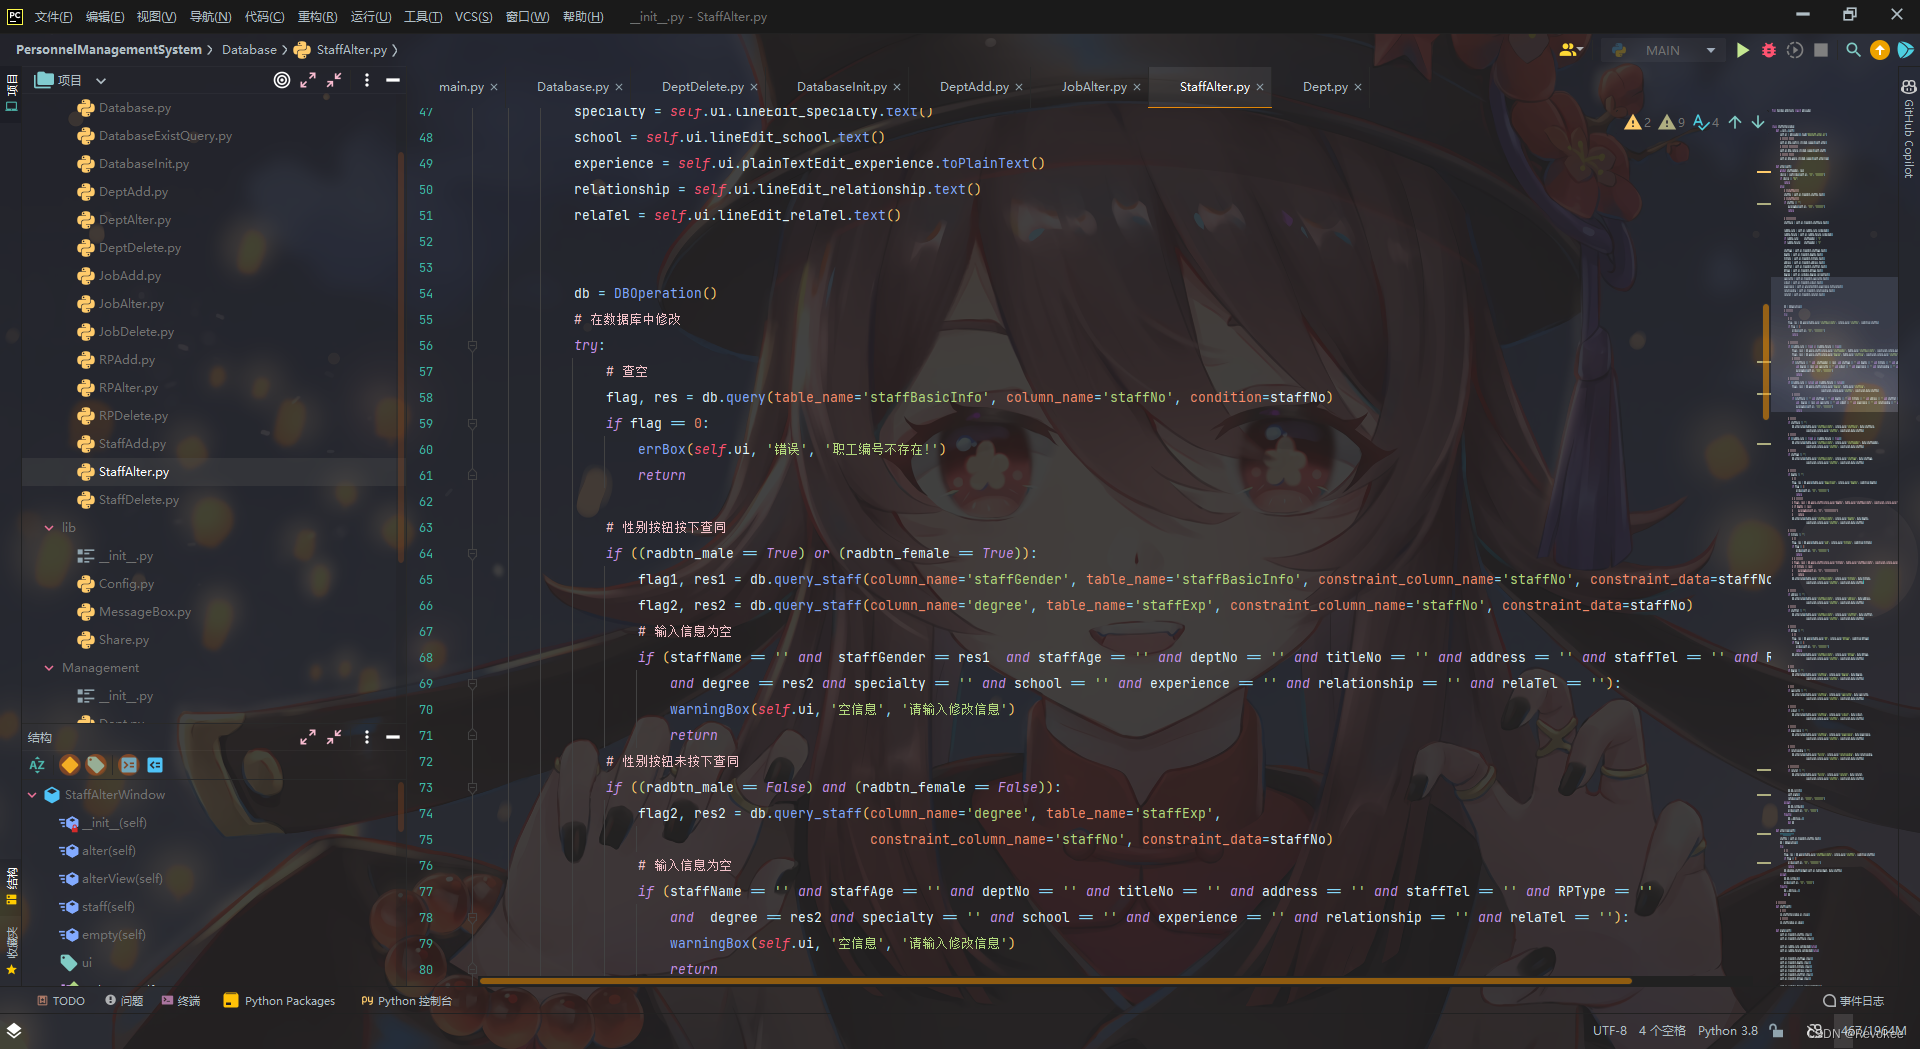Screen dimensions: 1920x1049
Task: Open the VCS(S) menu
Action: click(473, 17)
